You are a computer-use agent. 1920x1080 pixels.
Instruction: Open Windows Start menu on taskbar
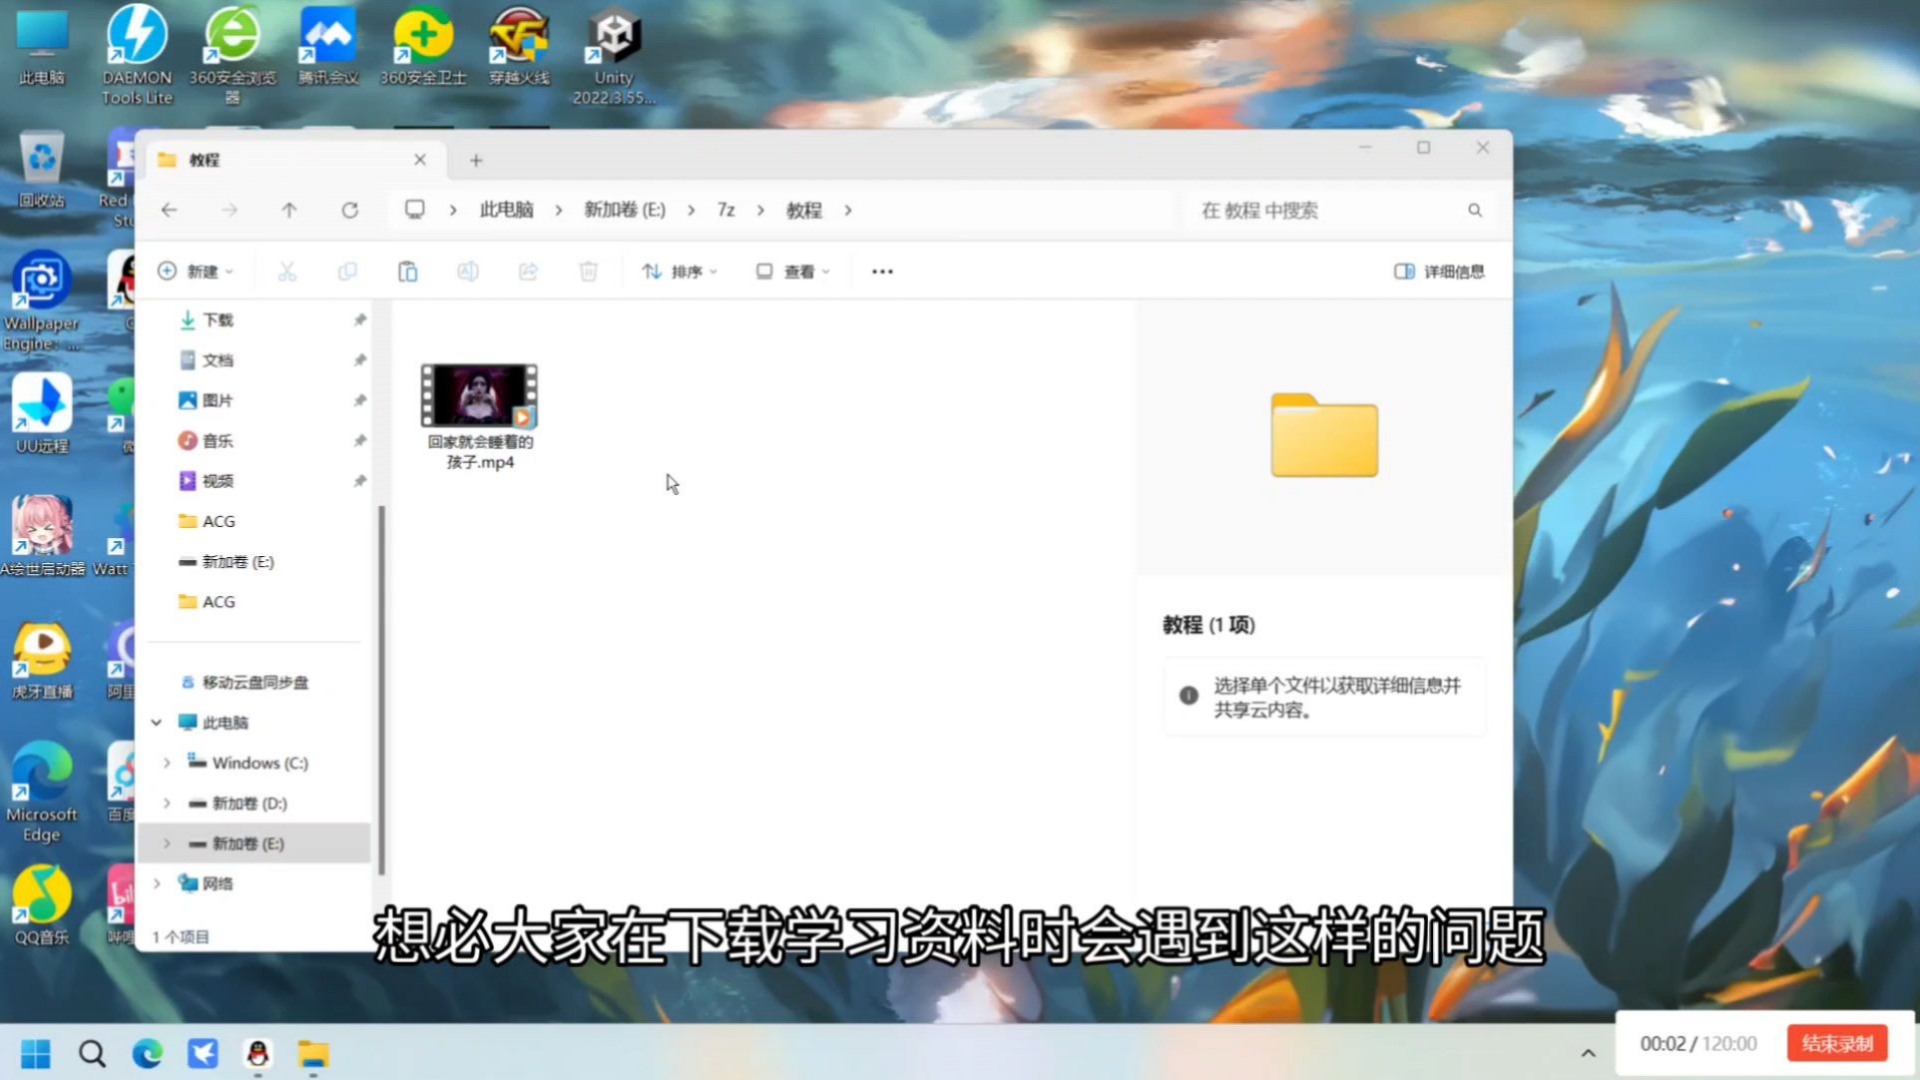coord(36,1053)
